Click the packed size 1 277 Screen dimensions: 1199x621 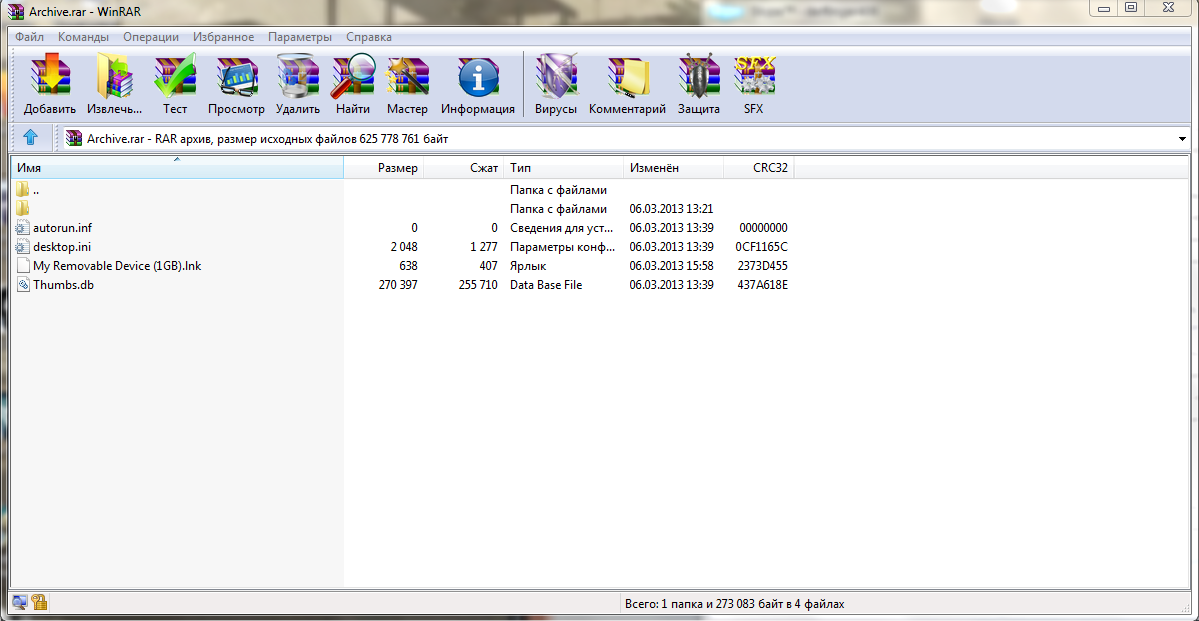pyautogui.click(x=483, y=246)
